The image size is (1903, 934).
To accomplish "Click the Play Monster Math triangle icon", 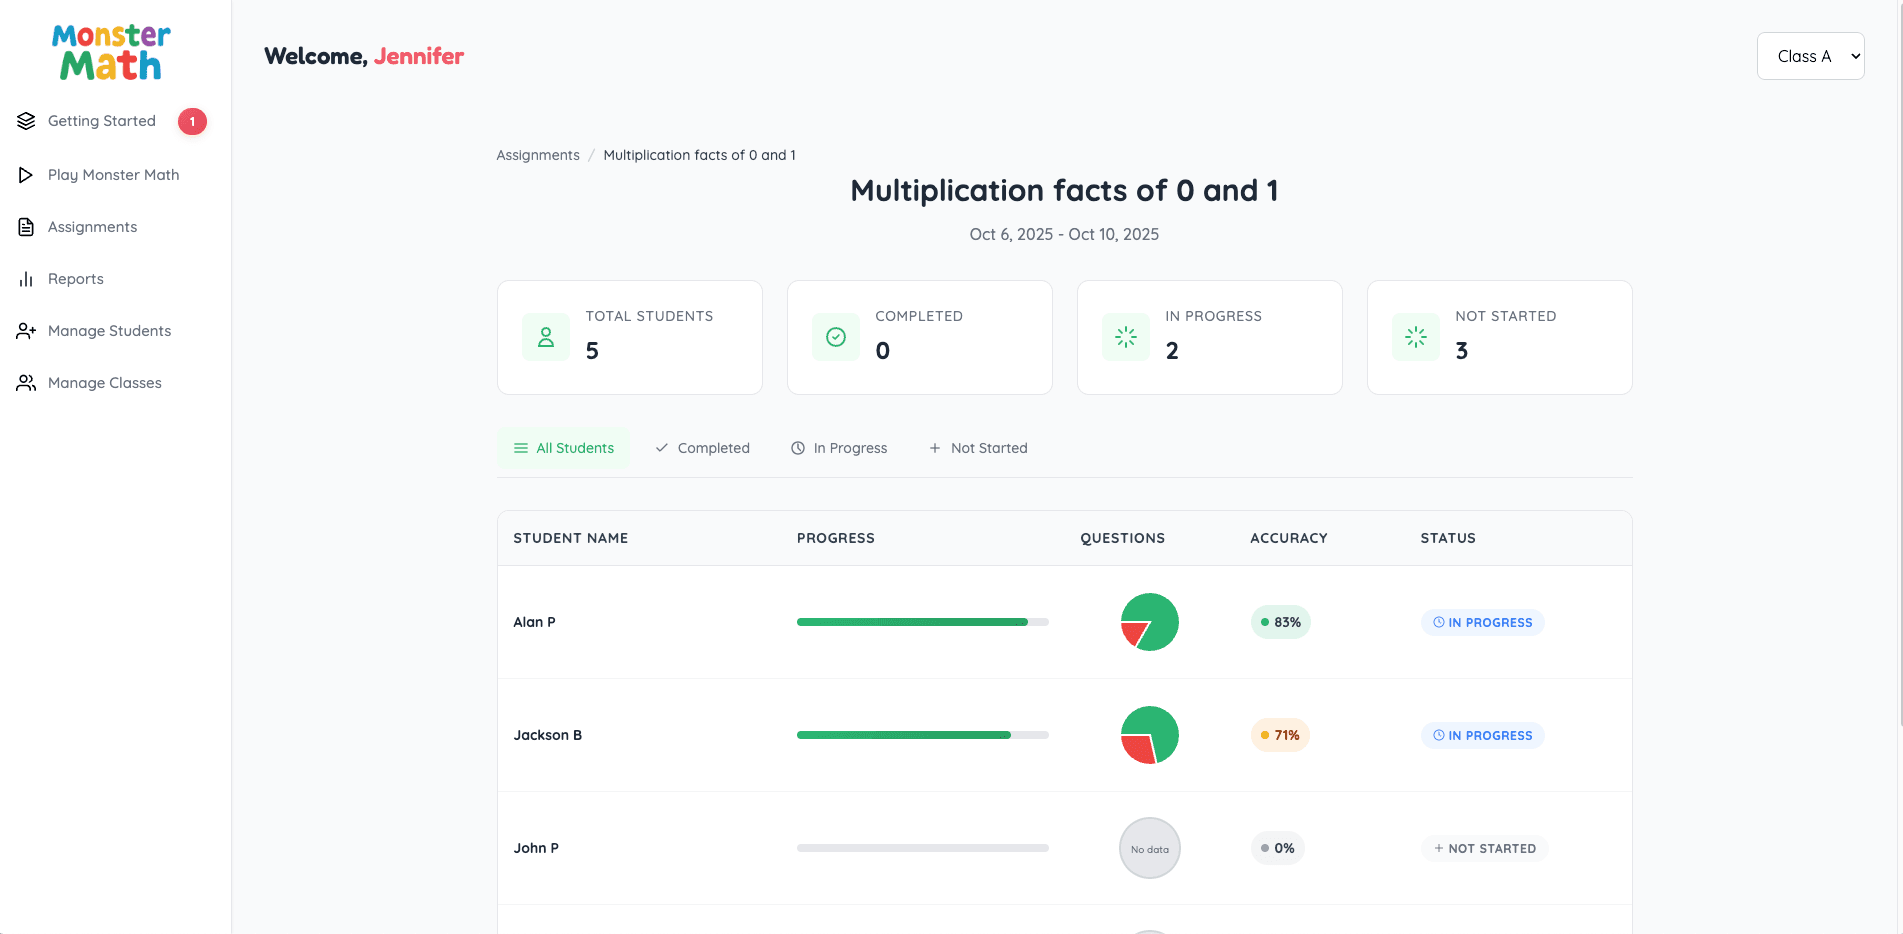I will click(26, 175).
